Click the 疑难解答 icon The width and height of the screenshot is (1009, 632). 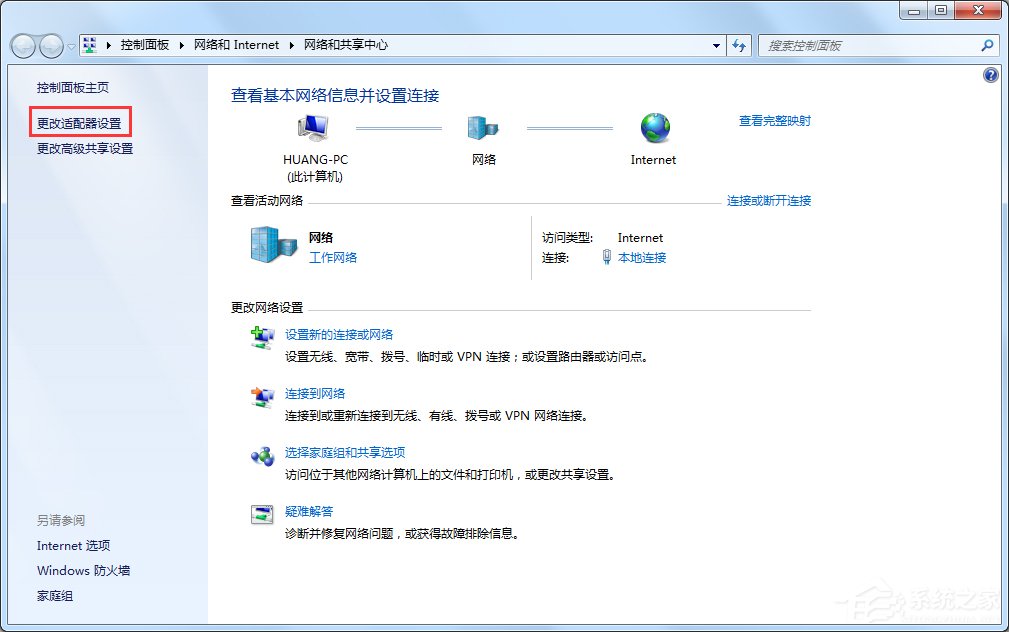(262, 513)
